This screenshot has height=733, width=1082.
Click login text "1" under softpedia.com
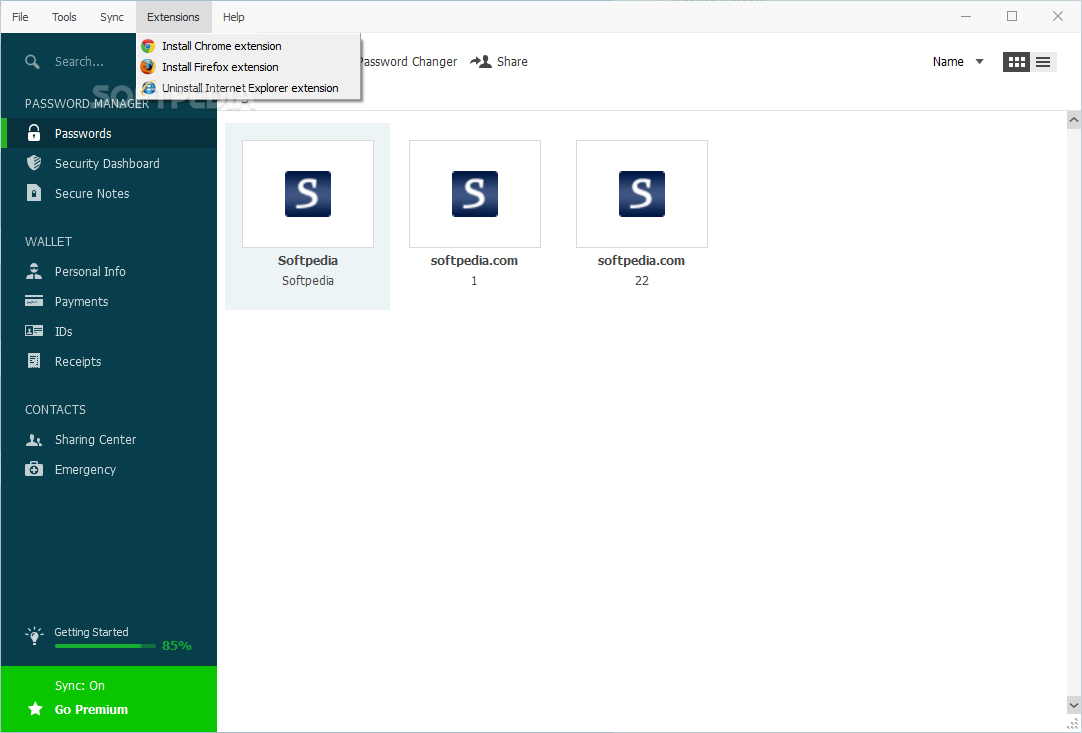click(474, 280)
